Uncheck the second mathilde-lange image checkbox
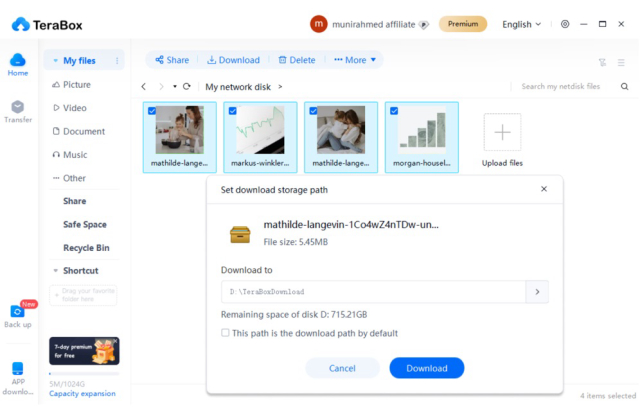Screen dimensions: 640x407 [x=313, y=111]
